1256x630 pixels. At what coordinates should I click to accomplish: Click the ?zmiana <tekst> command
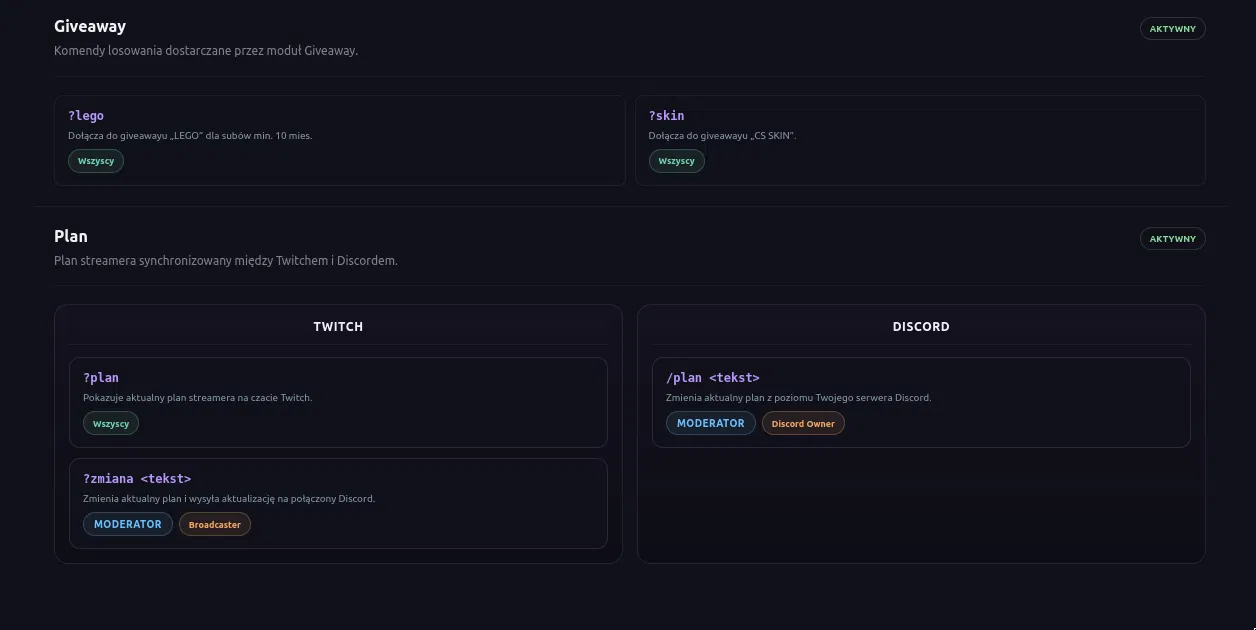[x=137, y=479]
